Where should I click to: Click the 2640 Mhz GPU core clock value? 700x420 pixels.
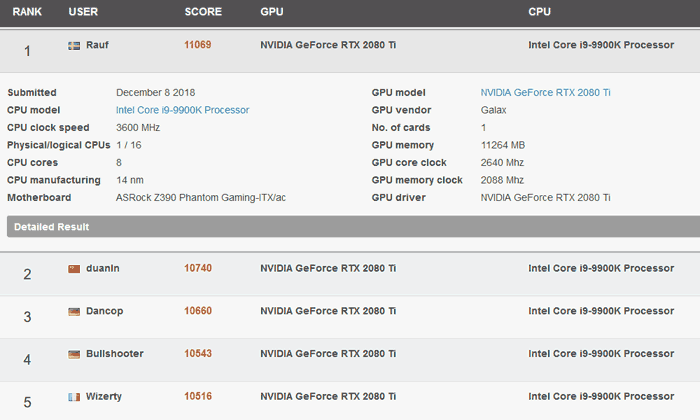tap(502, 162)
